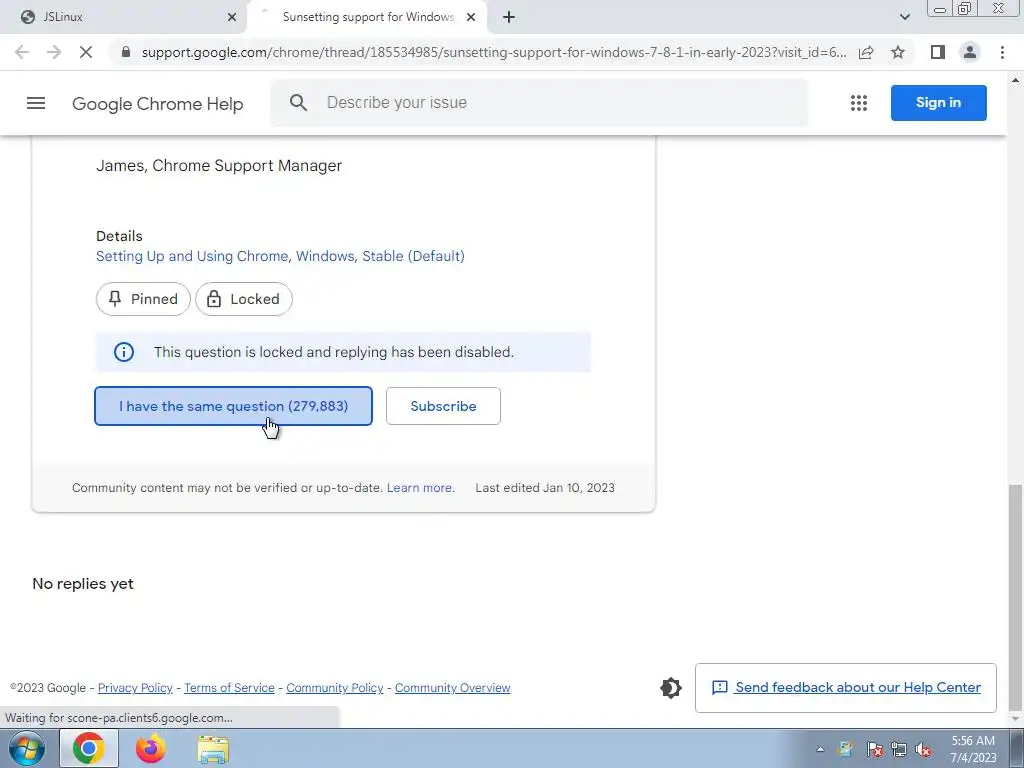Click the Pinned chip

point(143,299)
